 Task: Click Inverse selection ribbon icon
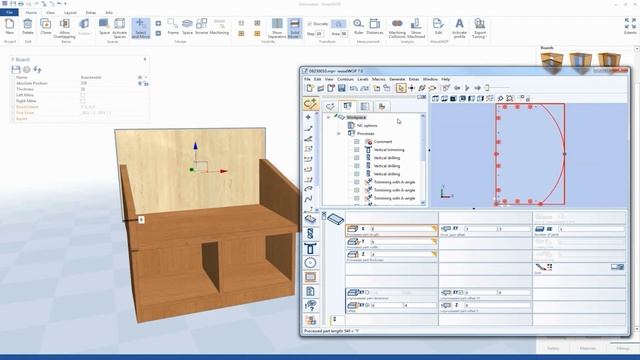[x=201, y=27]
